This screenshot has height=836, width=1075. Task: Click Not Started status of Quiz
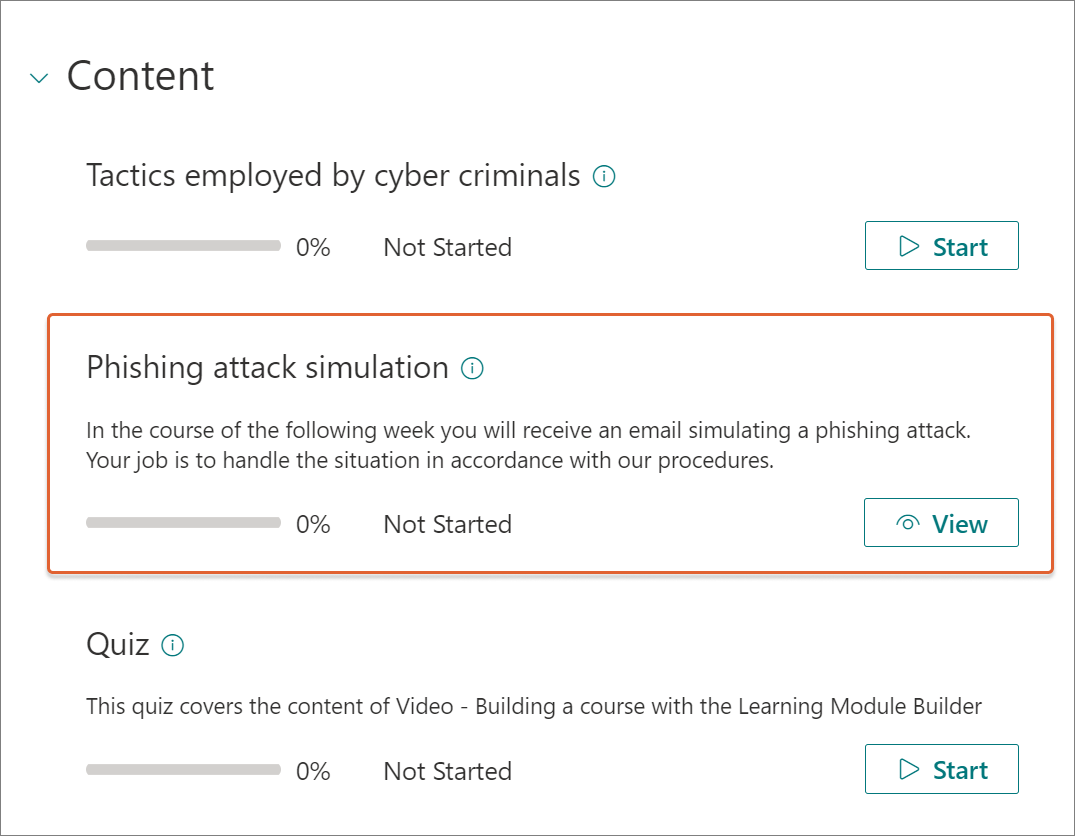click(448, 772)
